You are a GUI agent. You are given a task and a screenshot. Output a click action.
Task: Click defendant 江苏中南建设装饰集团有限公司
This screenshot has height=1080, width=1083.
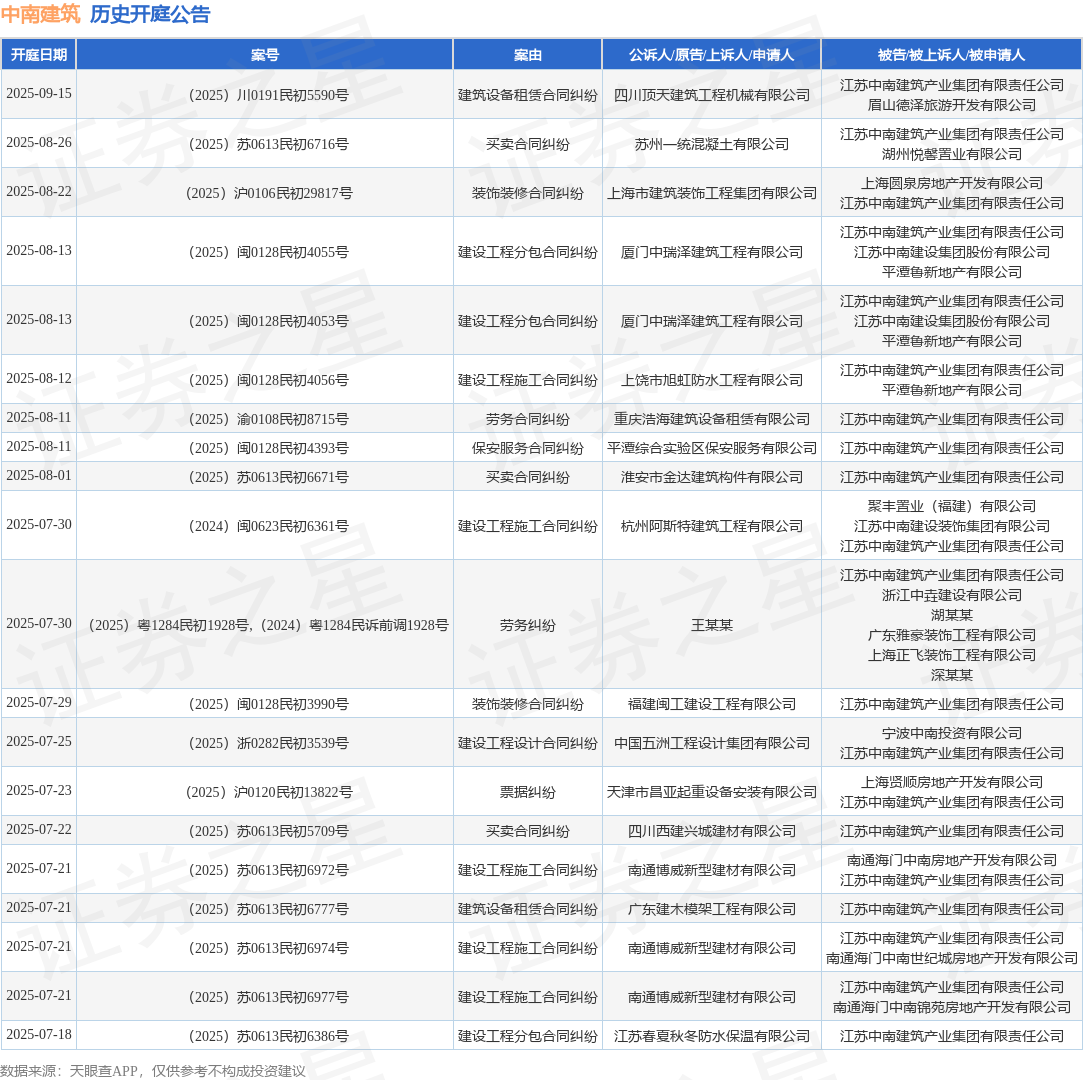[x=951, y=526]
